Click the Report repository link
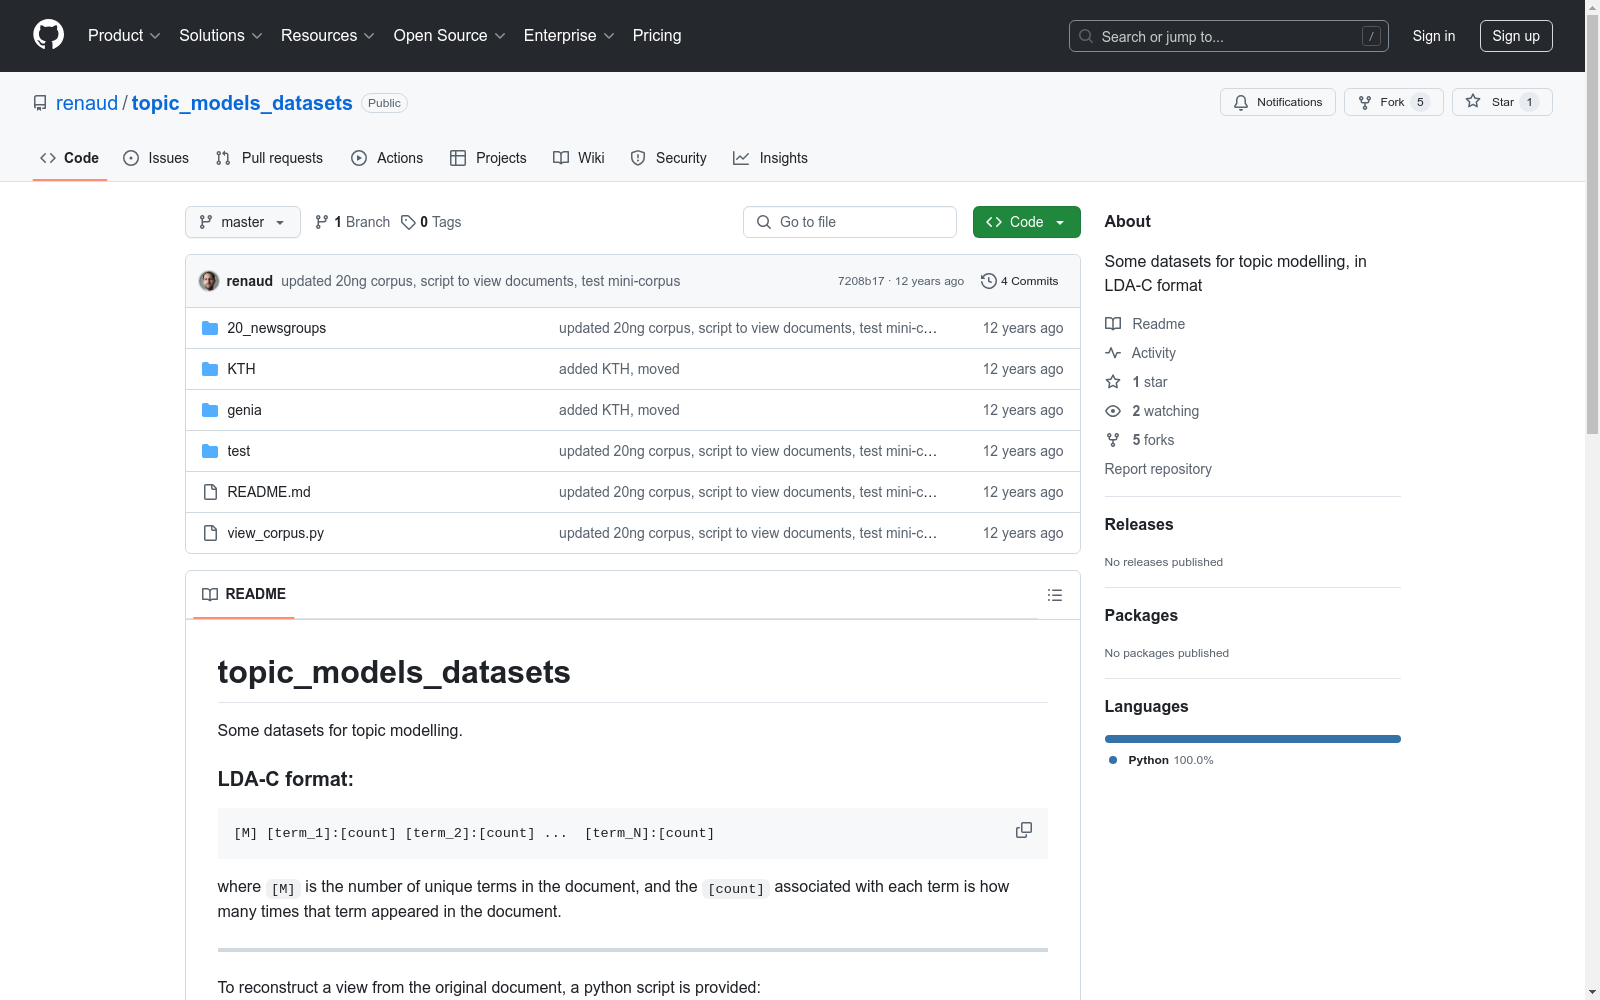Image resolution: width=1600 pixels, height=1000 pixels. click(1158, 469)
